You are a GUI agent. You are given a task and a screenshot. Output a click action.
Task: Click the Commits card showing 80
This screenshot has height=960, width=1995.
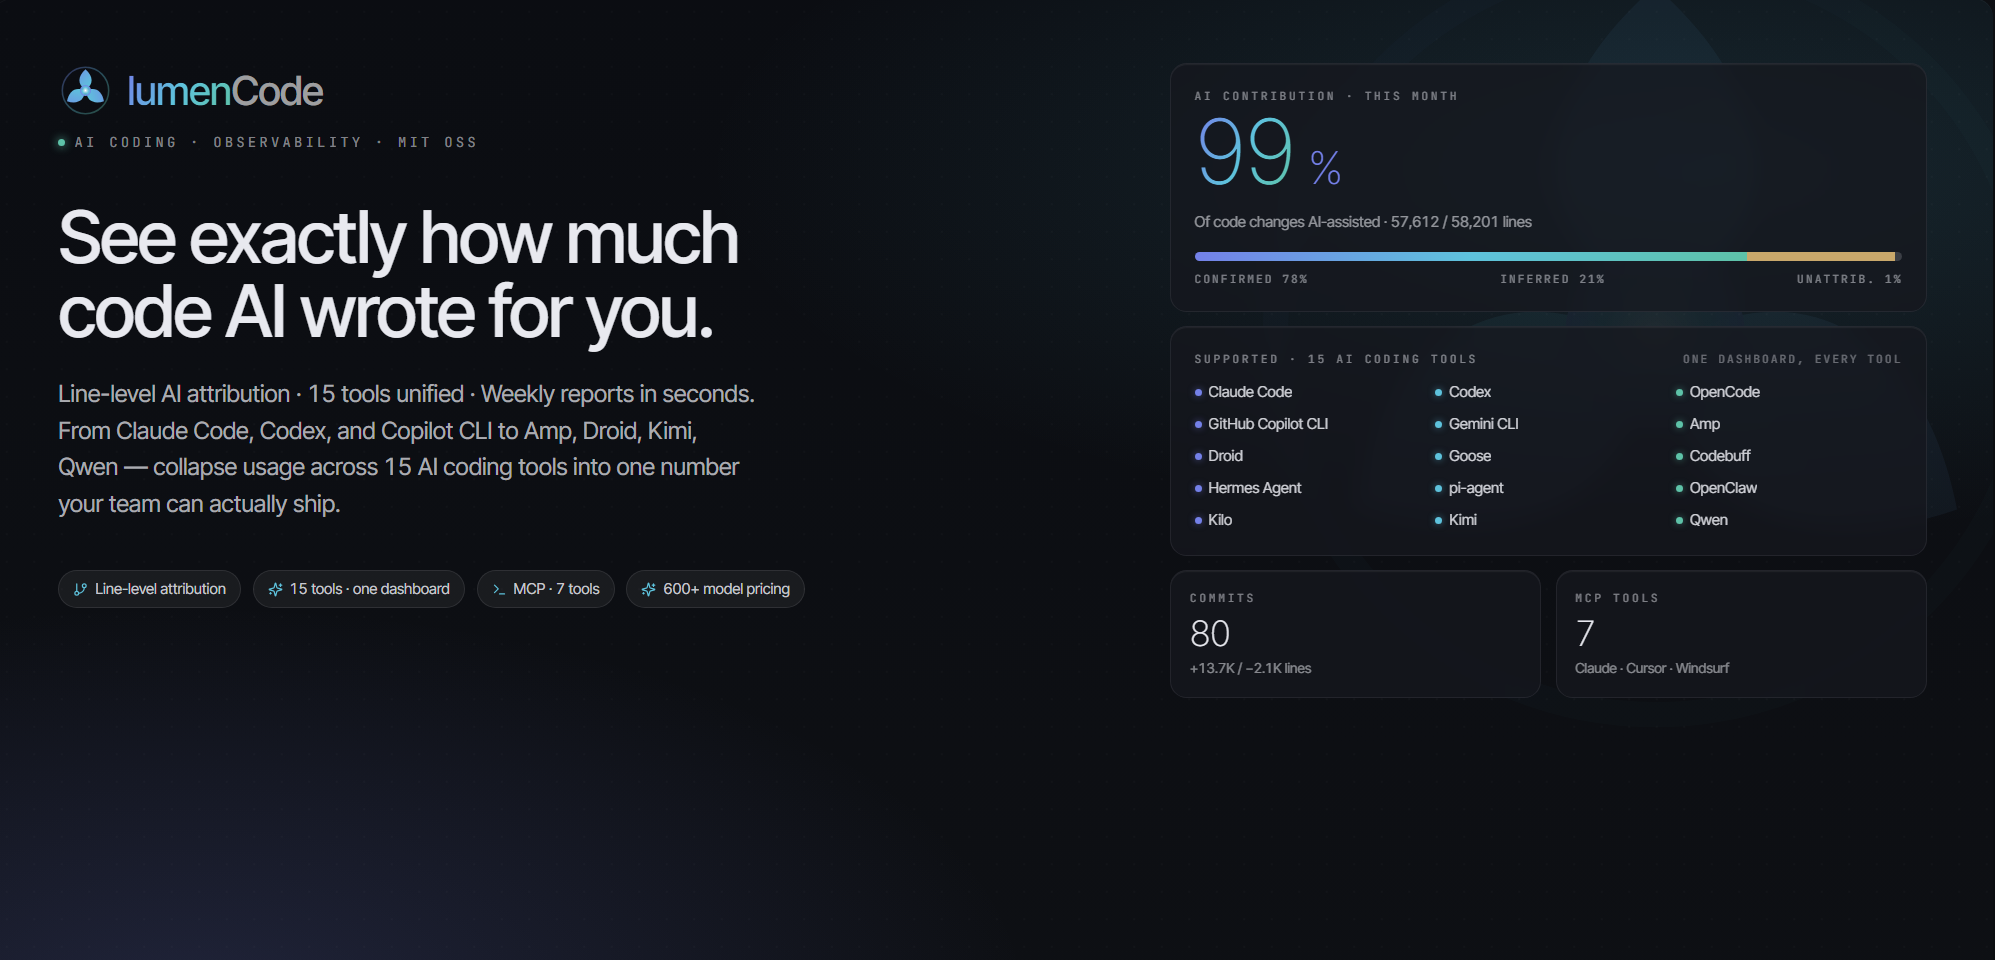tap(1355, 634)
